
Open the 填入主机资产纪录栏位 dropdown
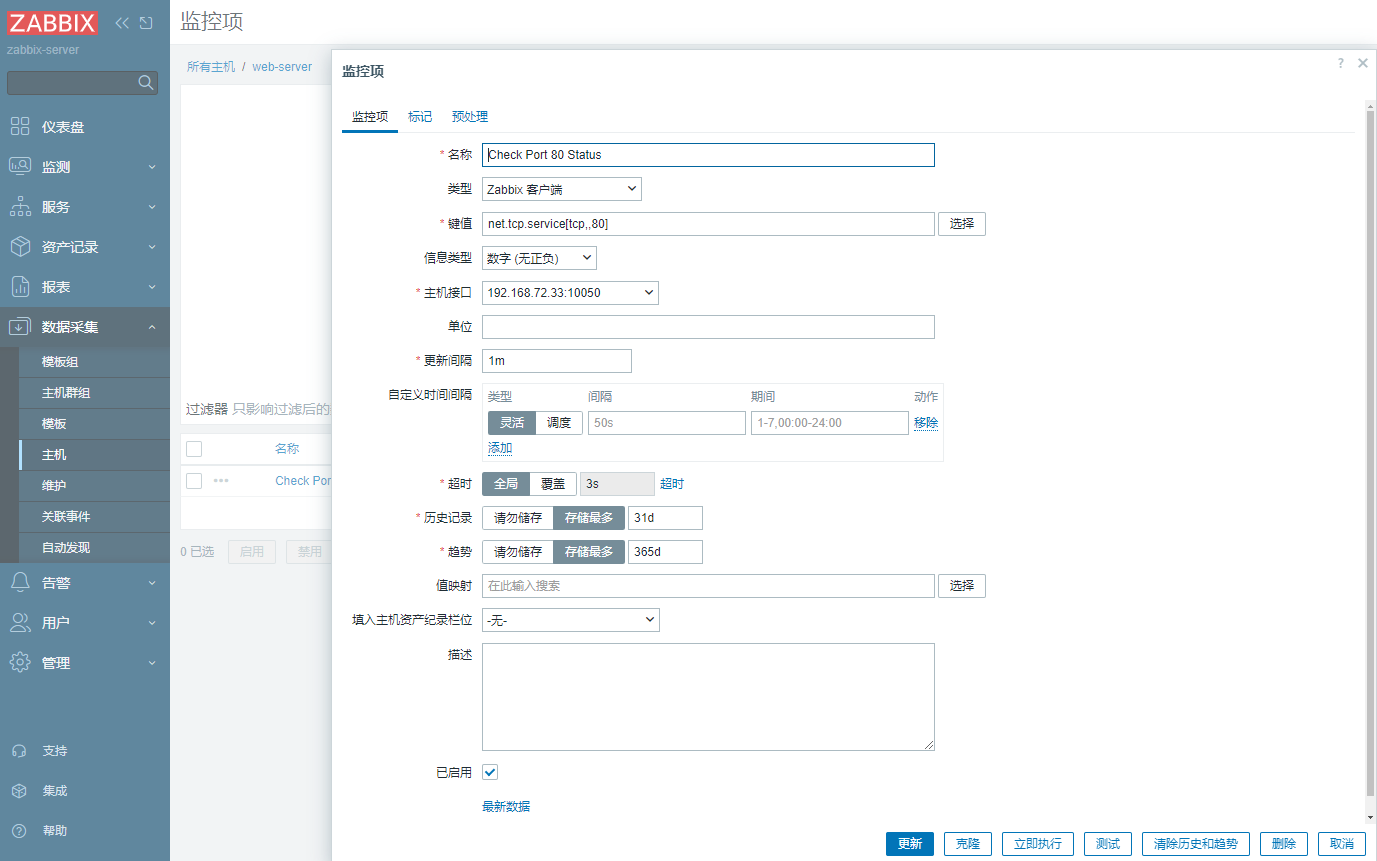tap(571, 620)
